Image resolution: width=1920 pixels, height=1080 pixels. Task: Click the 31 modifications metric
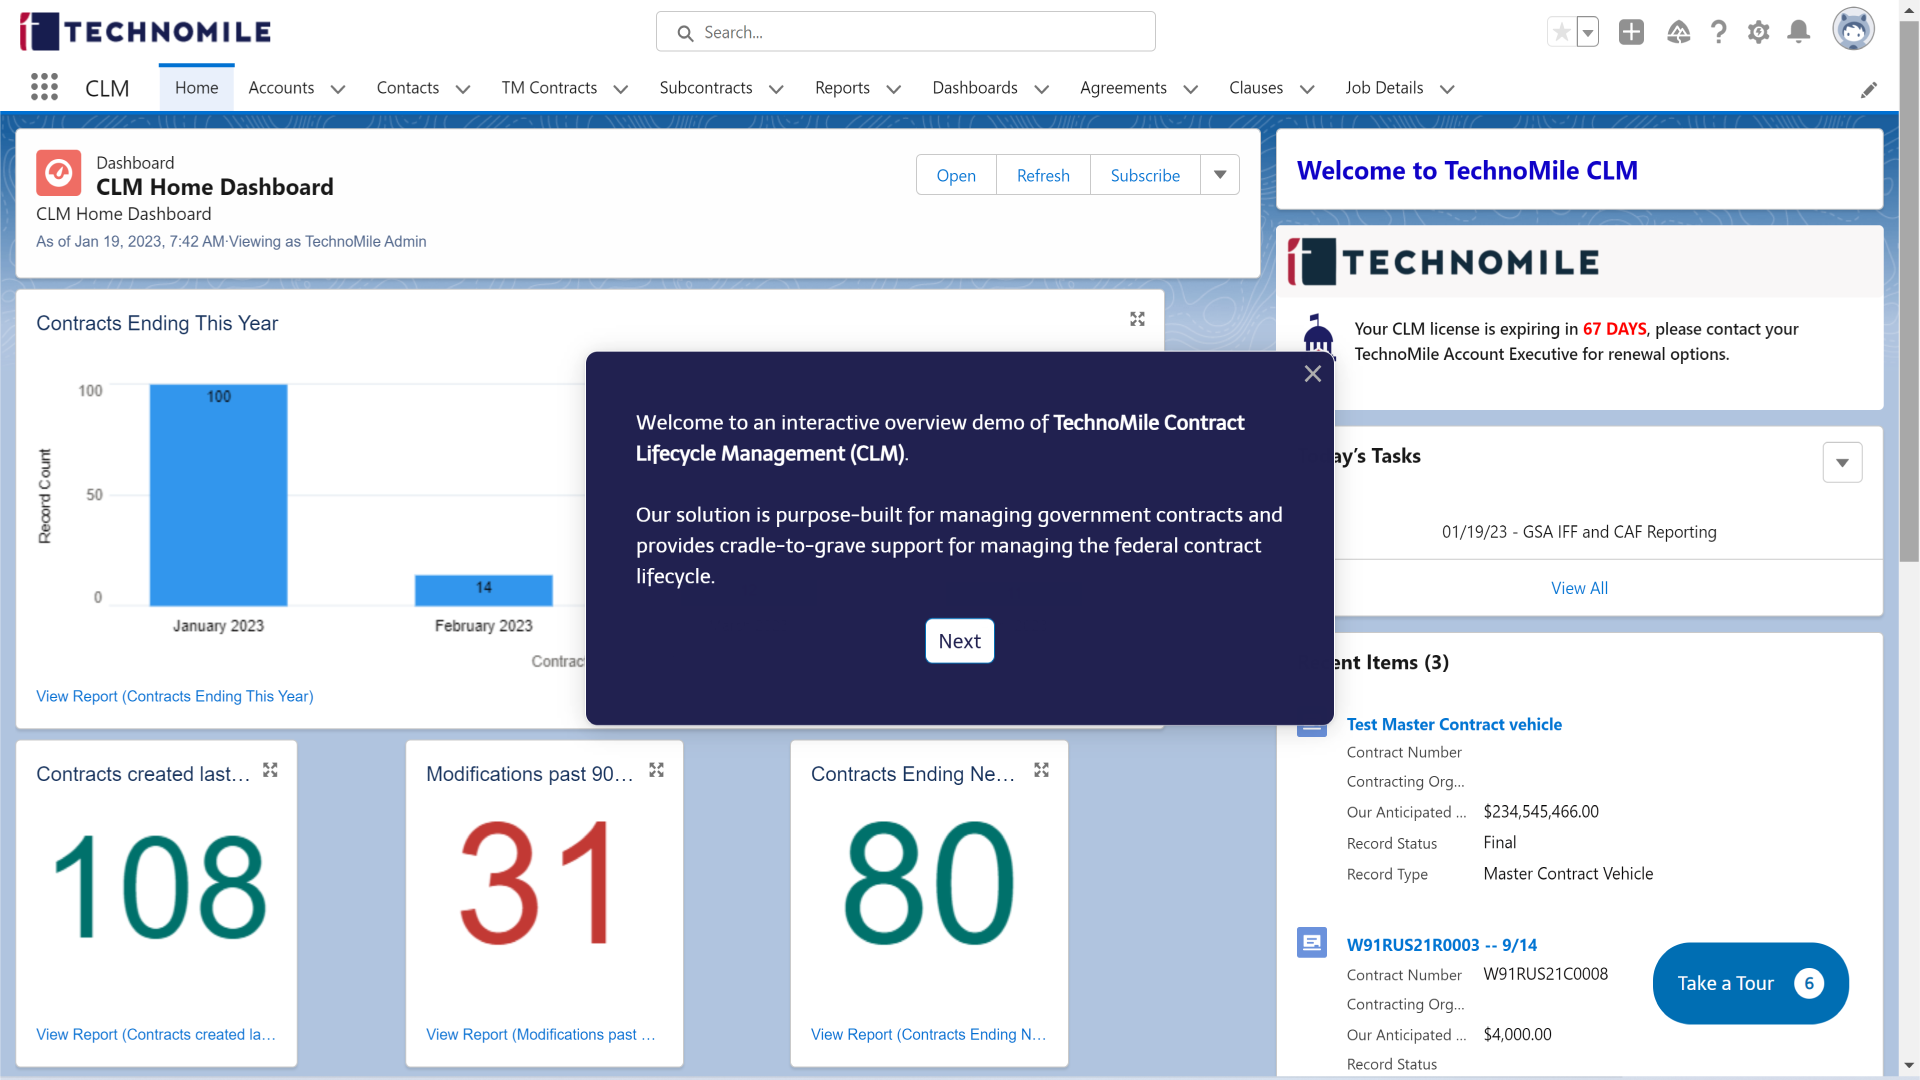pyautogui.click(x=537, y=884)
